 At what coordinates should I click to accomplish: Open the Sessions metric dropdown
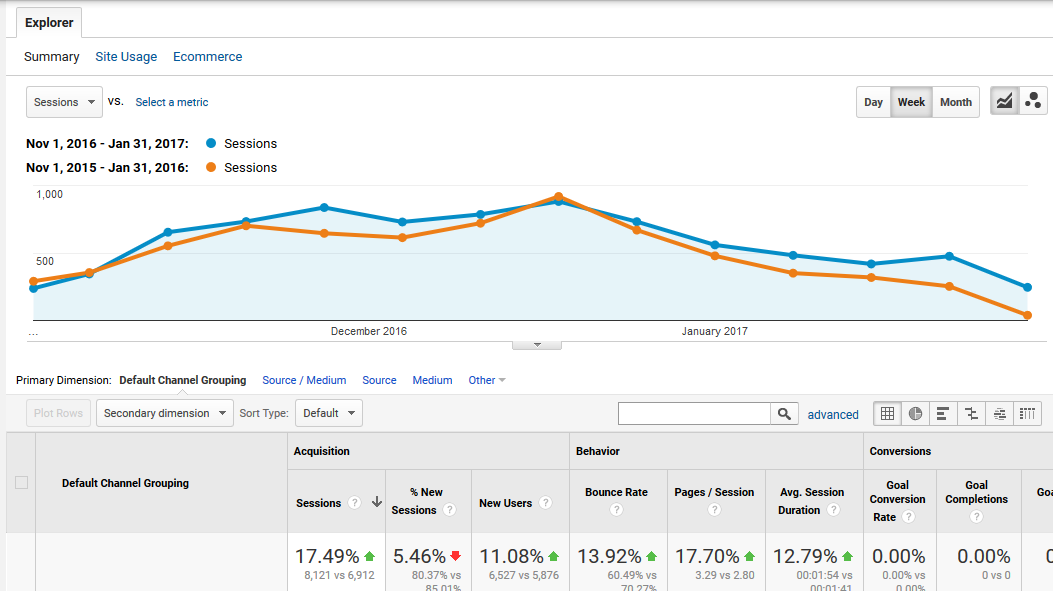click(x=64, y=102)
